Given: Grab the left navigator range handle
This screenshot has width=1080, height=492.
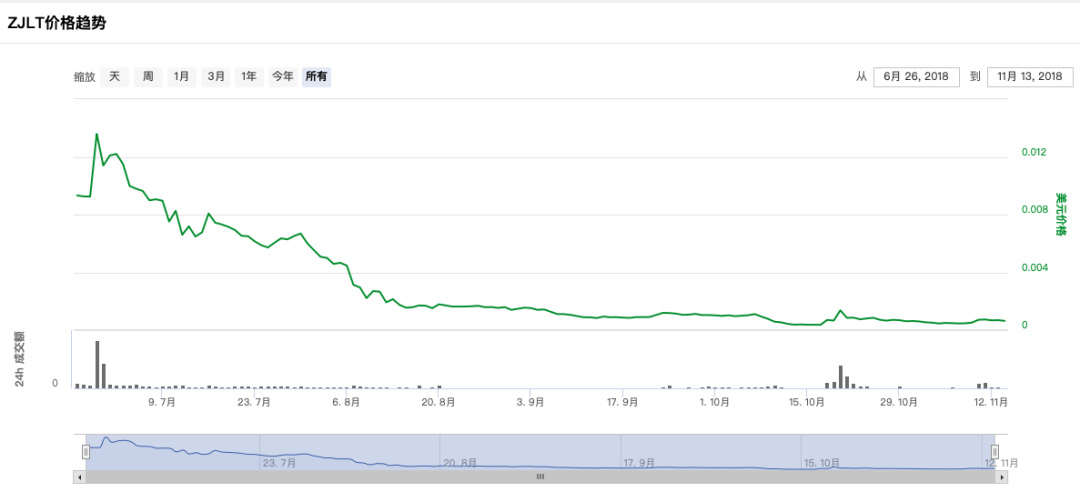Looking at the screenshot, I should coord(86,452).
